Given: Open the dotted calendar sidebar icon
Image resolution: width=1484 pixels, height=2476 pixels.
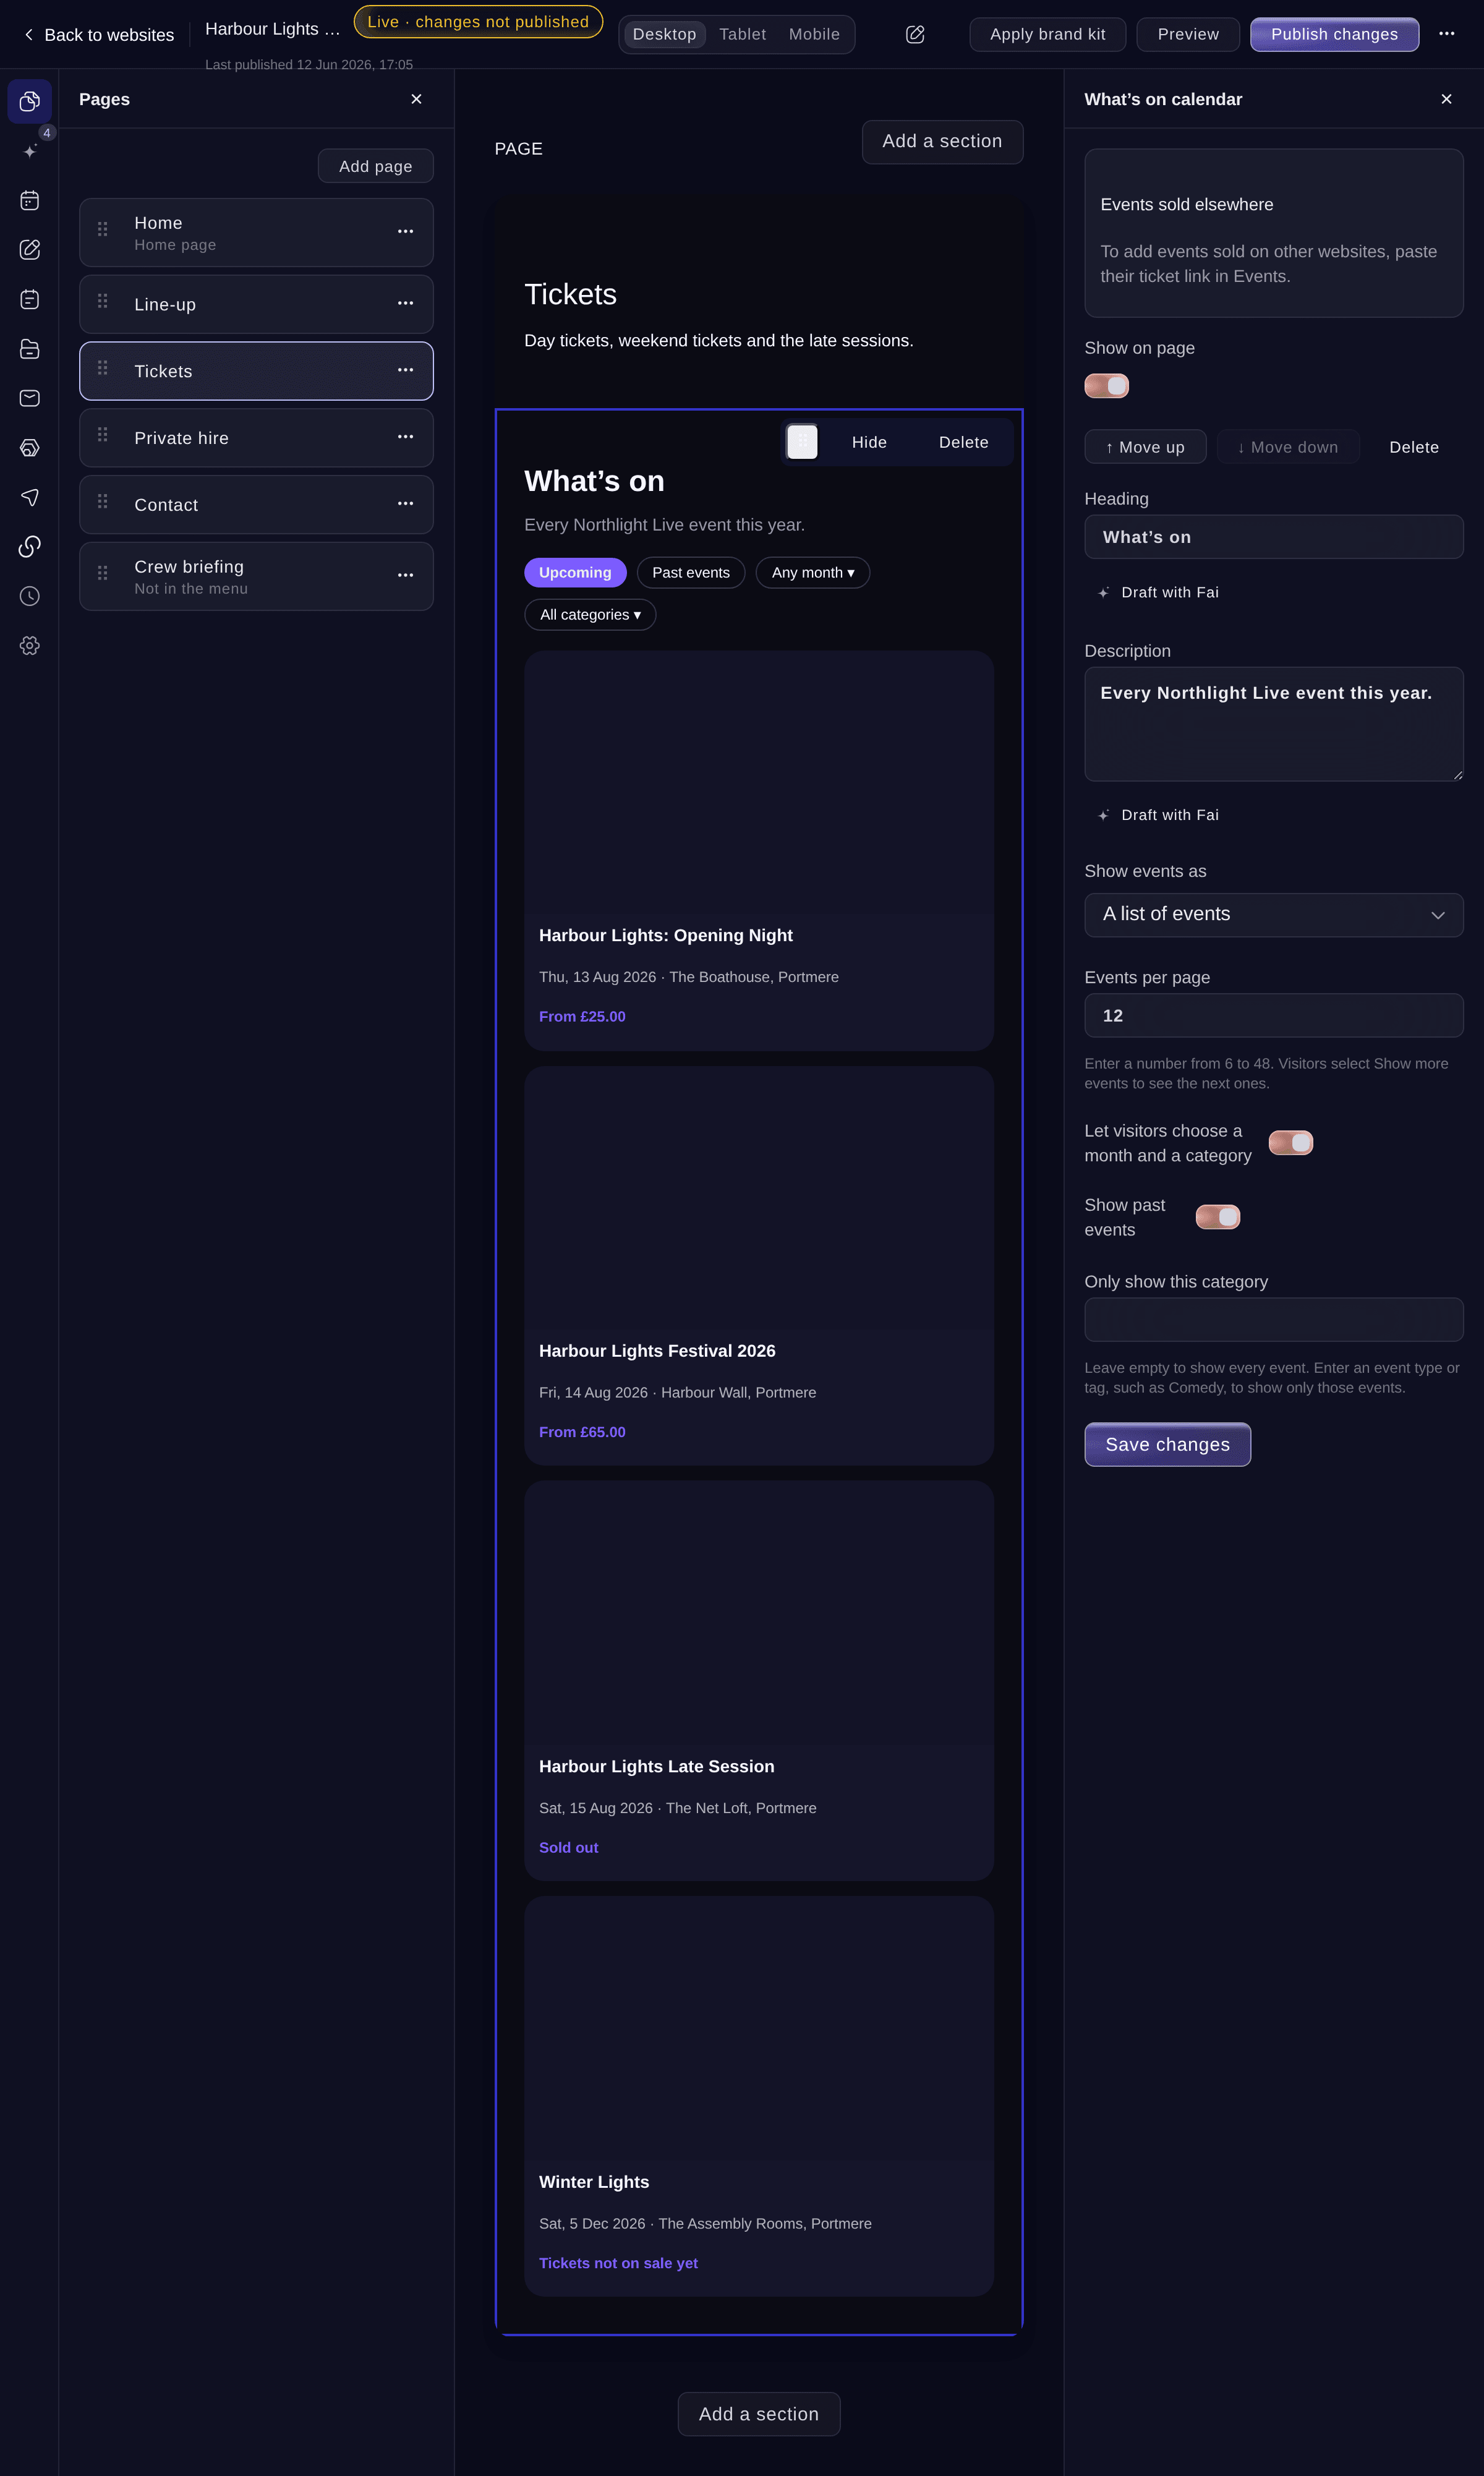Looking at the screenshot, I should coord(30,200).
